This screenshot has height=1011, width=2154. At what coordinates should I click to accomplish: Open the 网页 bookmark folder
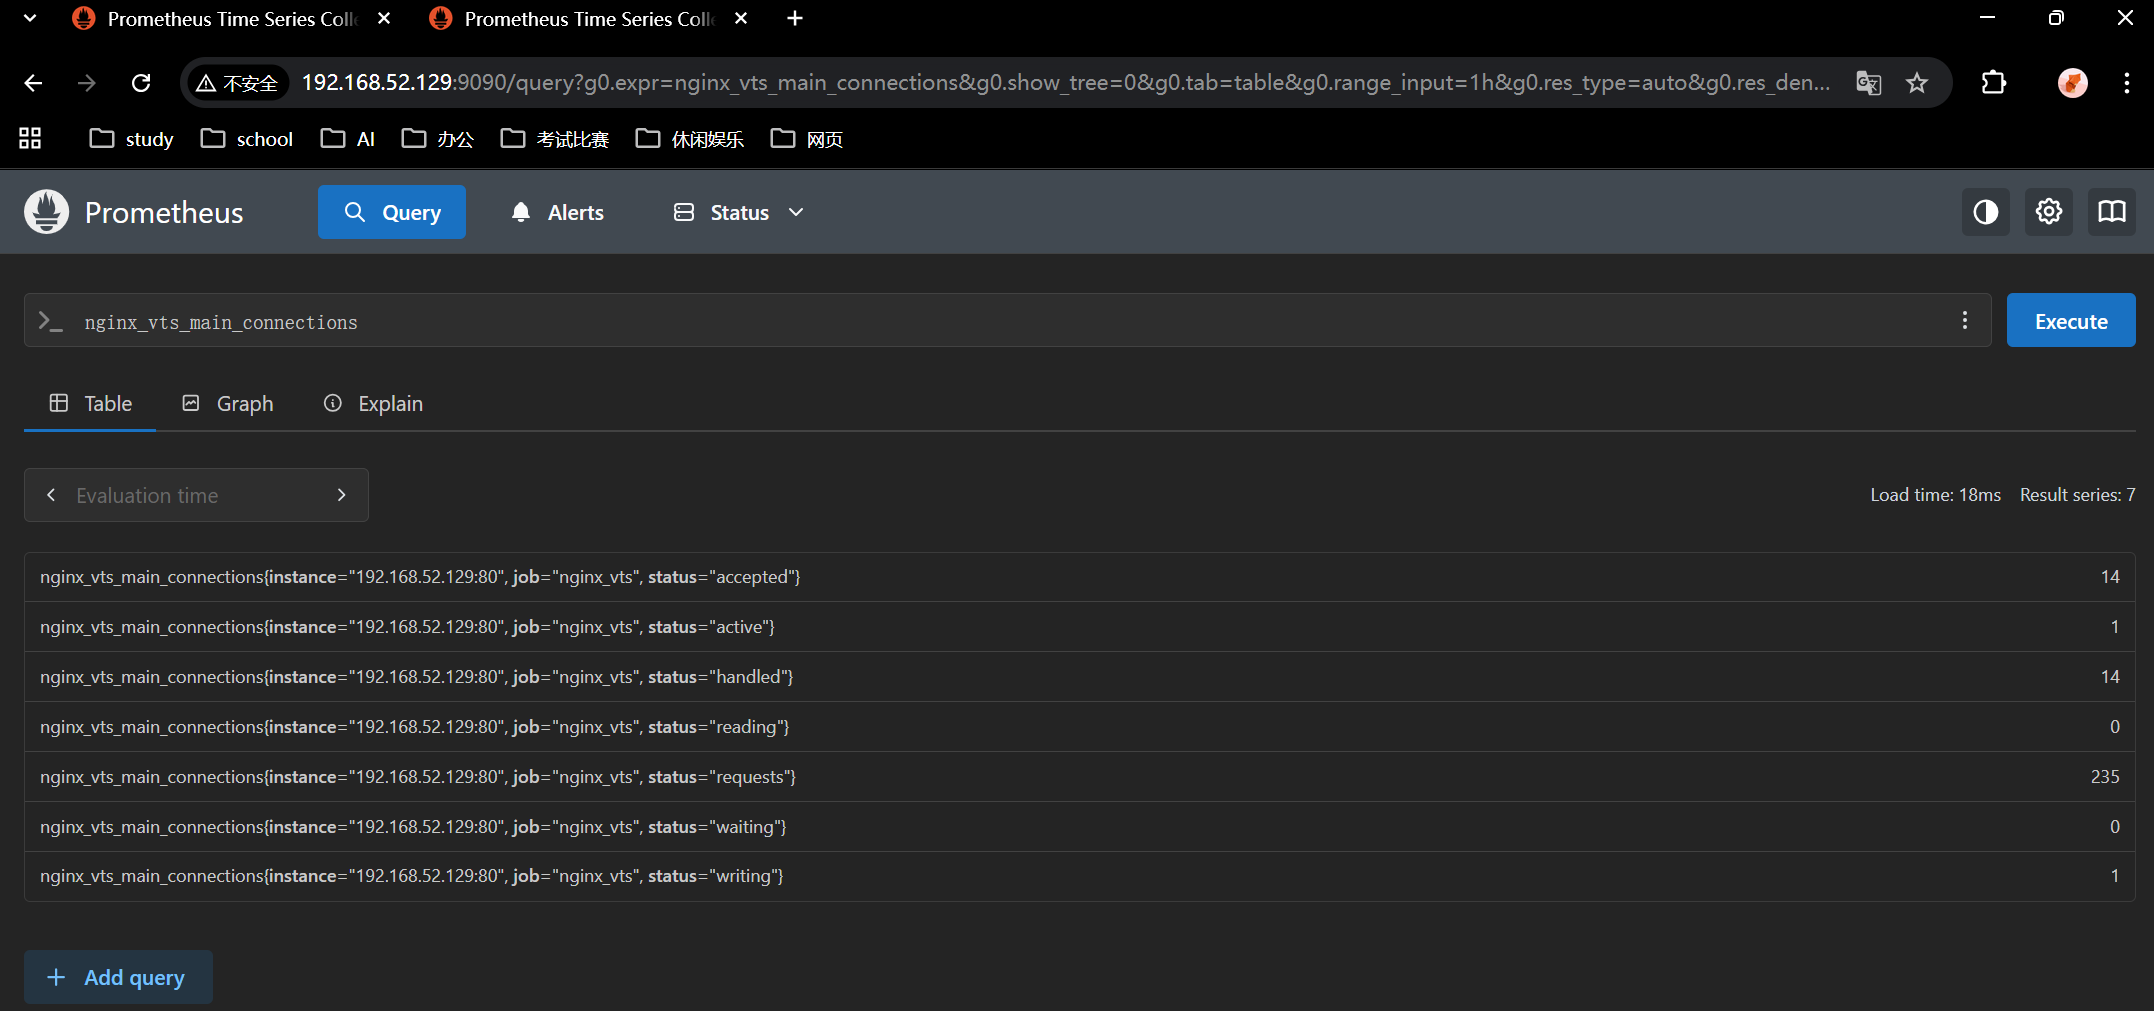click(x=807, y=139)
